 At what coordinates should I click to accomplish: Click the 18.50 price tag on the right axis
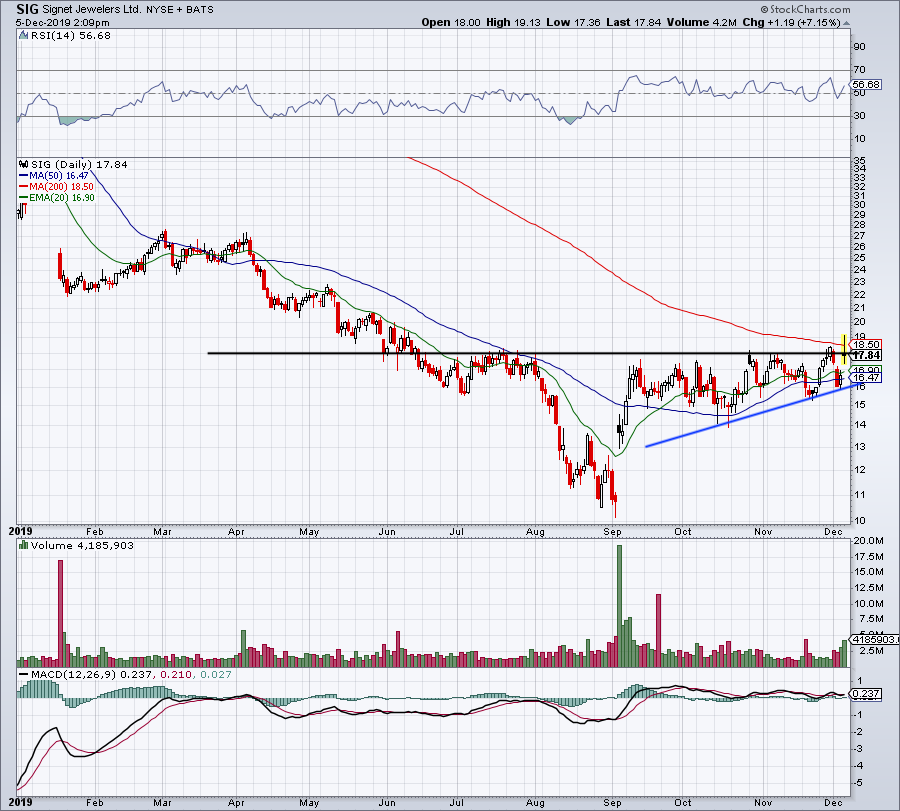click(x=866, y=344)
